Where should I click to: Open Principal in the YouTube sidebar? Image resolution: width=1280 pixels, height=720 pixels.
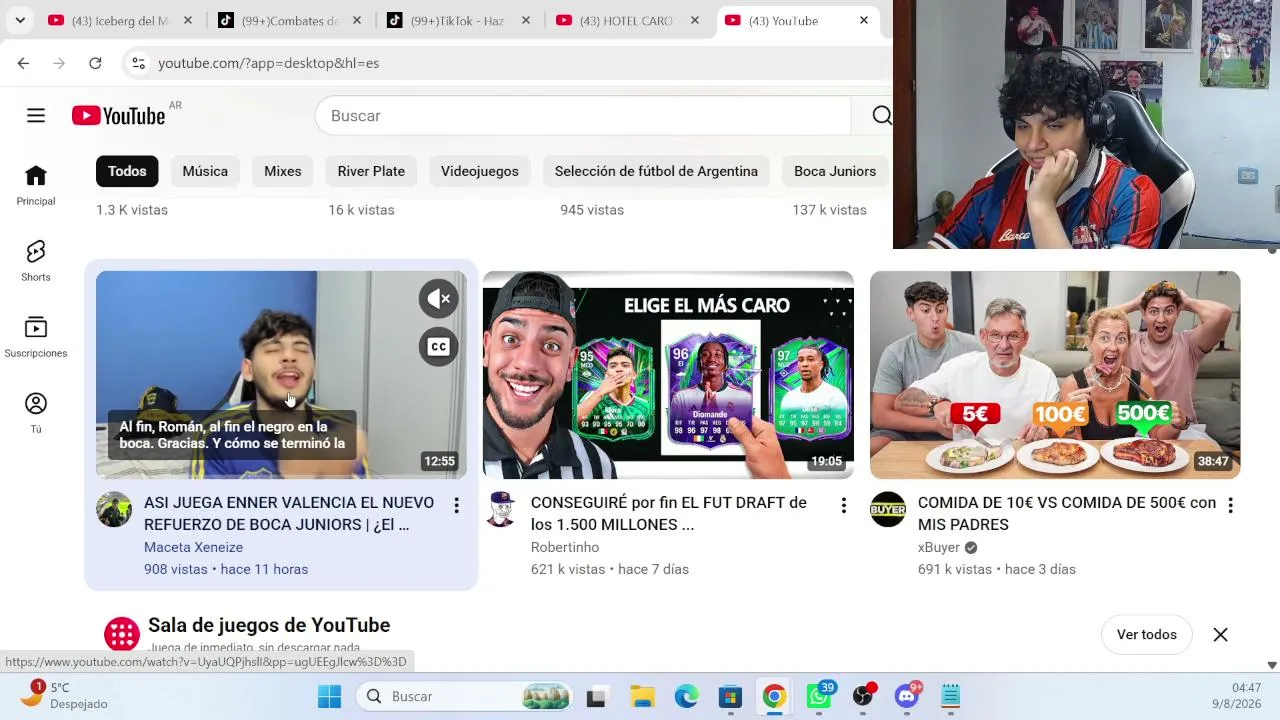[x=36, y=186]
